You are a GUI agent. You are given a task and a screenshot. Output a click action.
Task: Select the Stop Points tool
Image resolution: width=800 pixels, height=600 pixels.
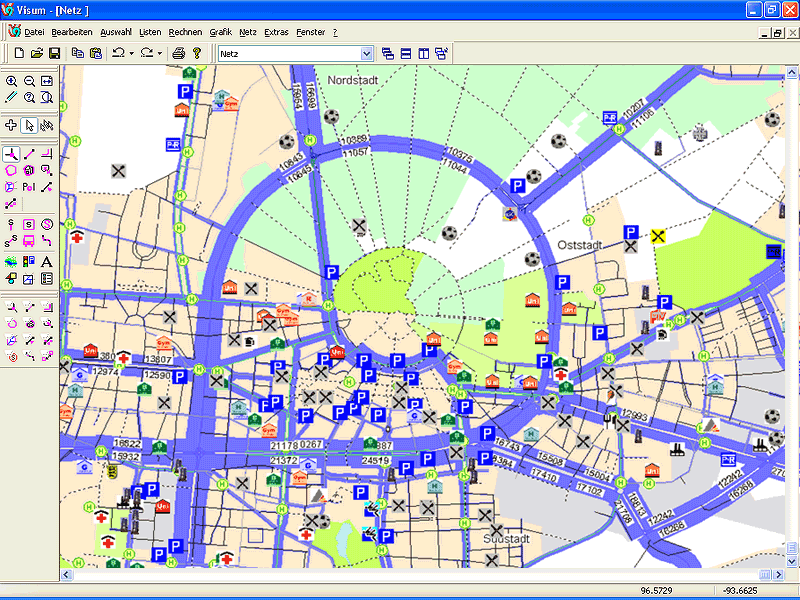pos(11,224)
